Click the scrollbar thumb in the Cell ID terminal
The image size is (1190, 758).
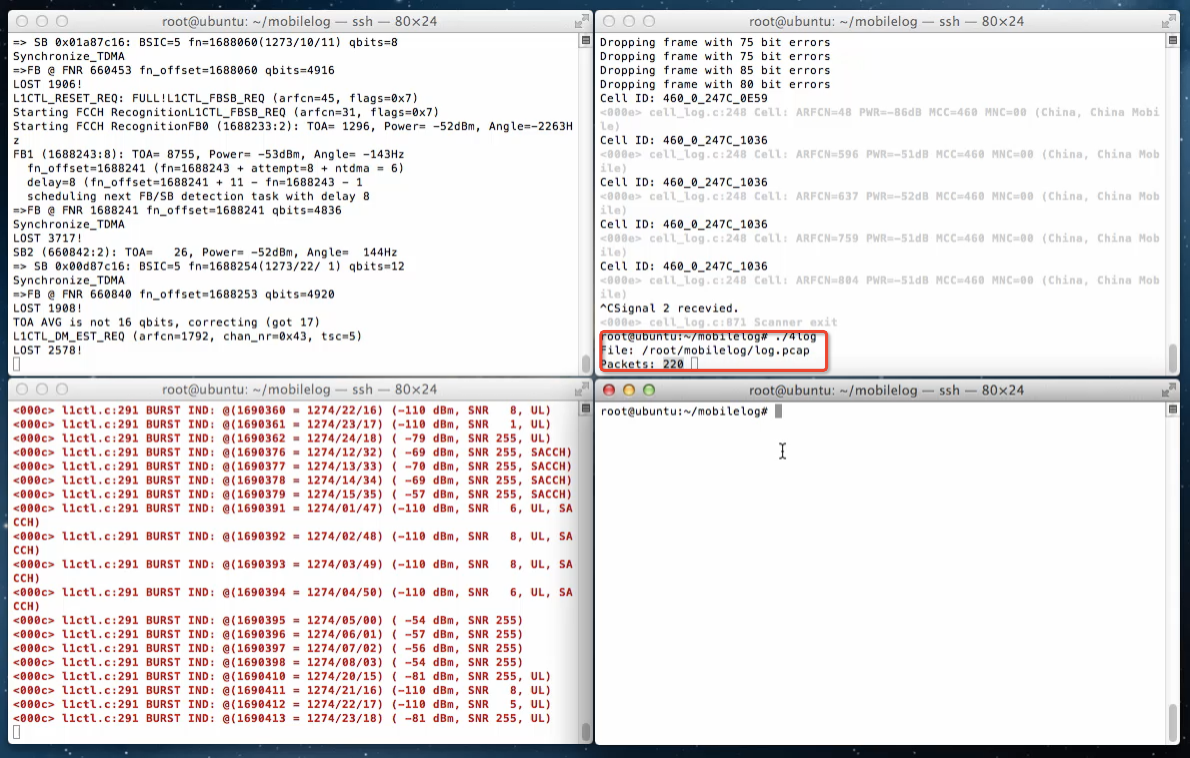pos(1172,357)
